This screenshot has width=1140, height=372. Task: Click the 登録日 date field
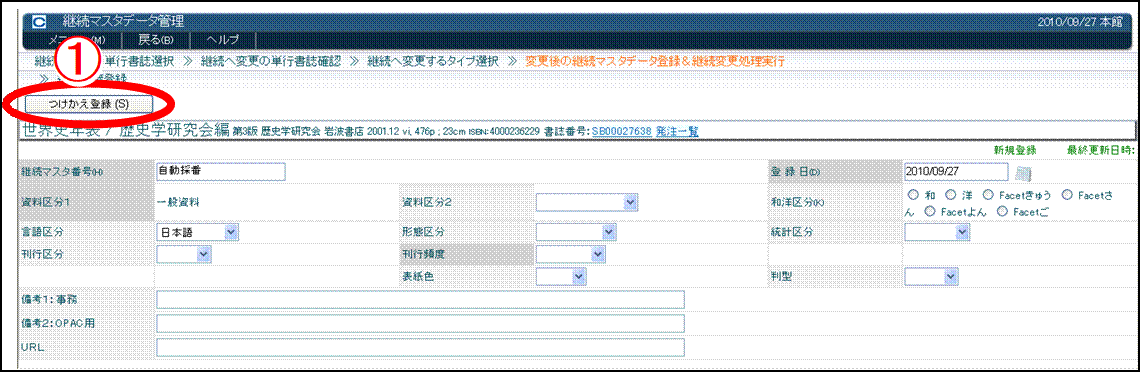(956, 171)
